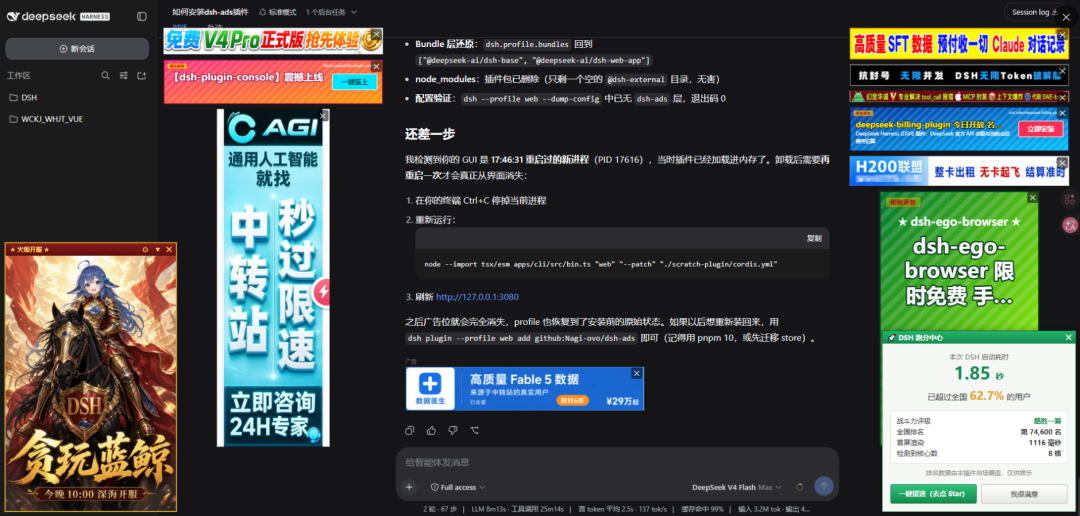1080x516 pixels.
Task: Focus the 给智能体发消息 message input
Action: (x=616, y=462)
